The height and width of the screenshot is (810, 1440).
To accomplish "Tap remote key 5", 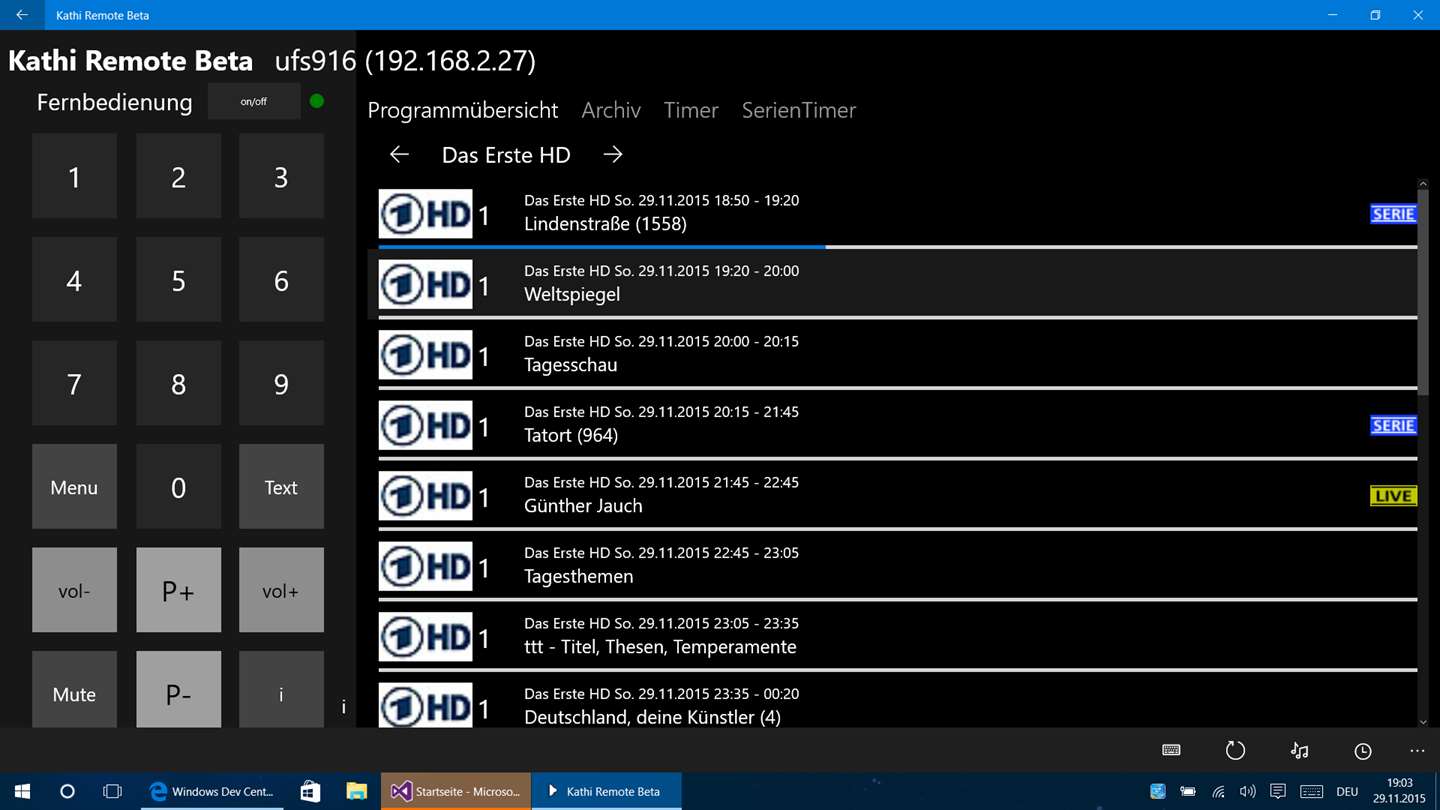I will pyautogui.click(x=178, y=280).
